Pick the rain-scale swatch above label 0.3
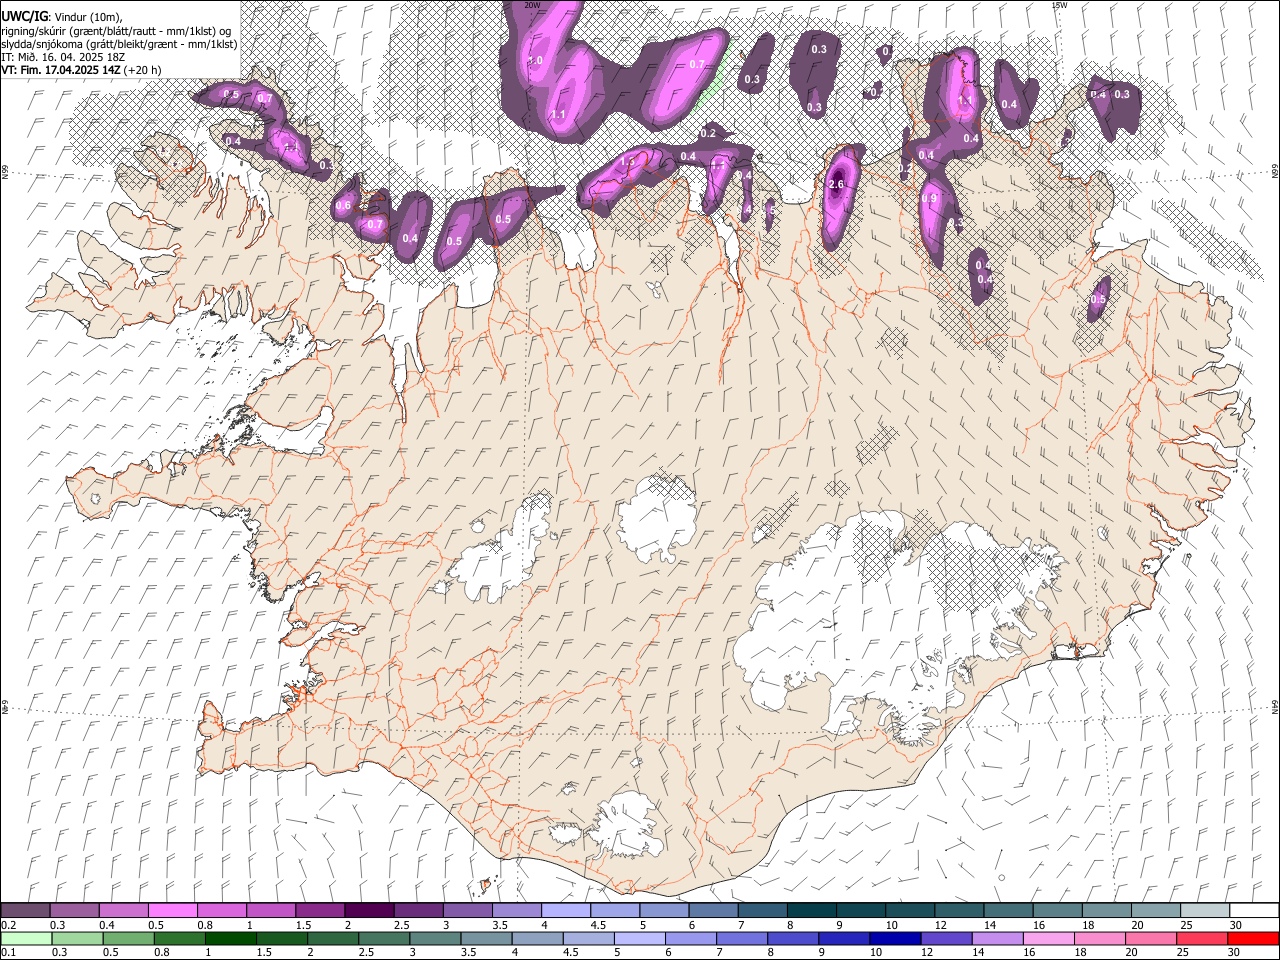The height and width of the screenshot is (960, 1280). [78, 938]
